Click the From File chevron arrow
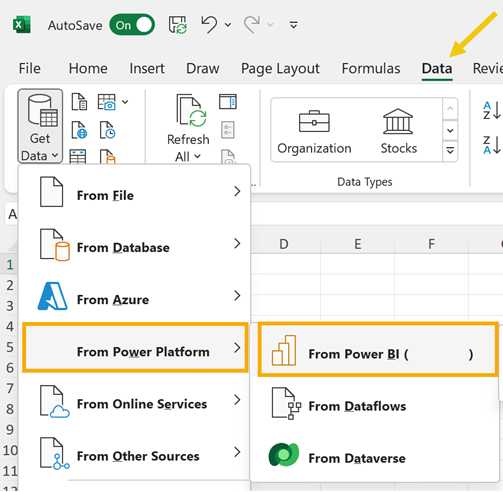Screen dimensions: 503x492 (x=237, y=191)
